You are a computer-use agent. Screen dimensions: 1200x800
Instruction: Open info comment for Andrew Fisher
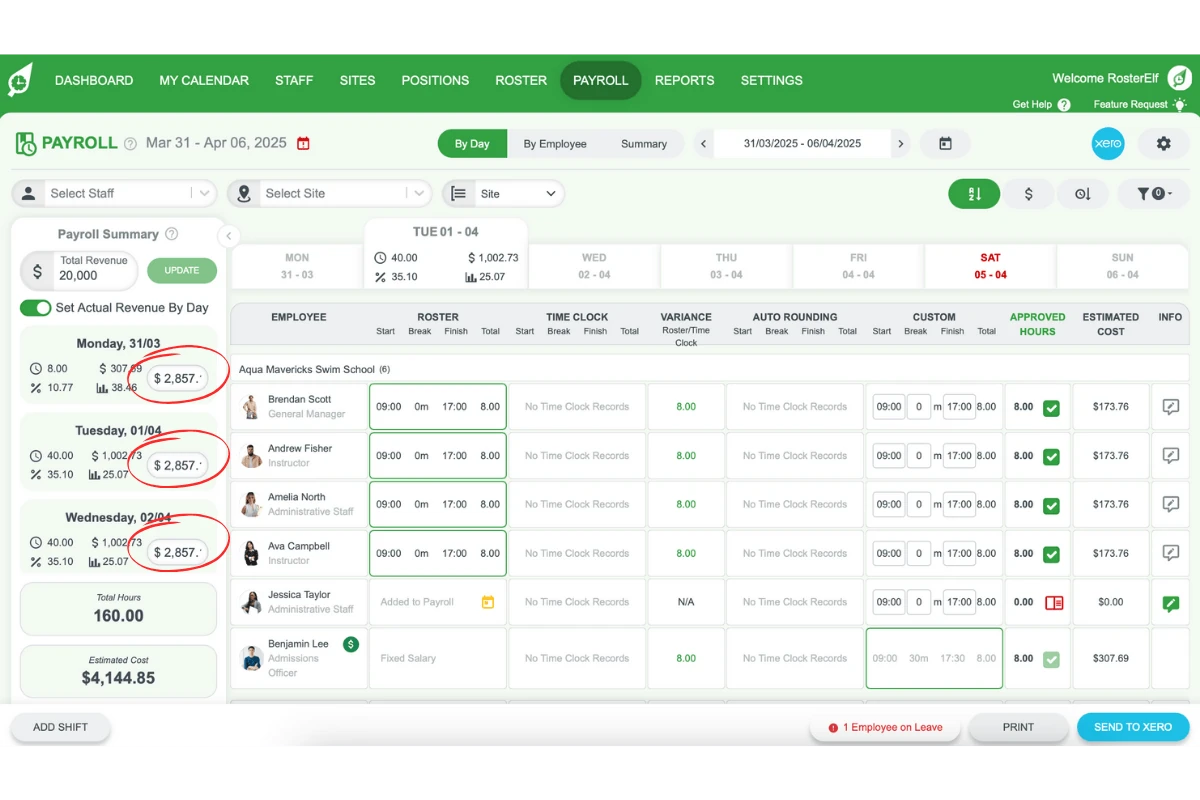click(1171, 456)
